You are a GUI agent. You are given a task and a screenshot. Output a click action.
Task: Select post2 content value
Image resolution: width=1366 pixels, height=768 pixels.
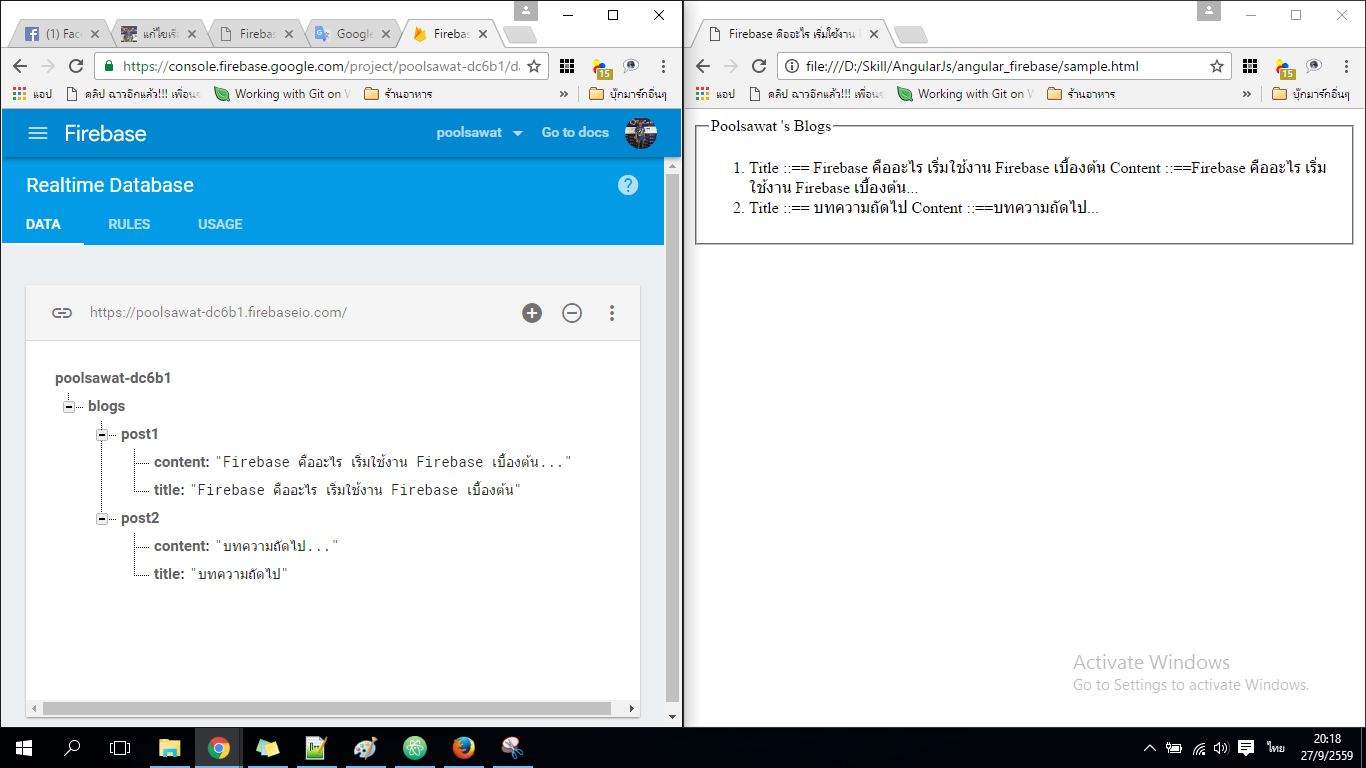click(277, 546)
